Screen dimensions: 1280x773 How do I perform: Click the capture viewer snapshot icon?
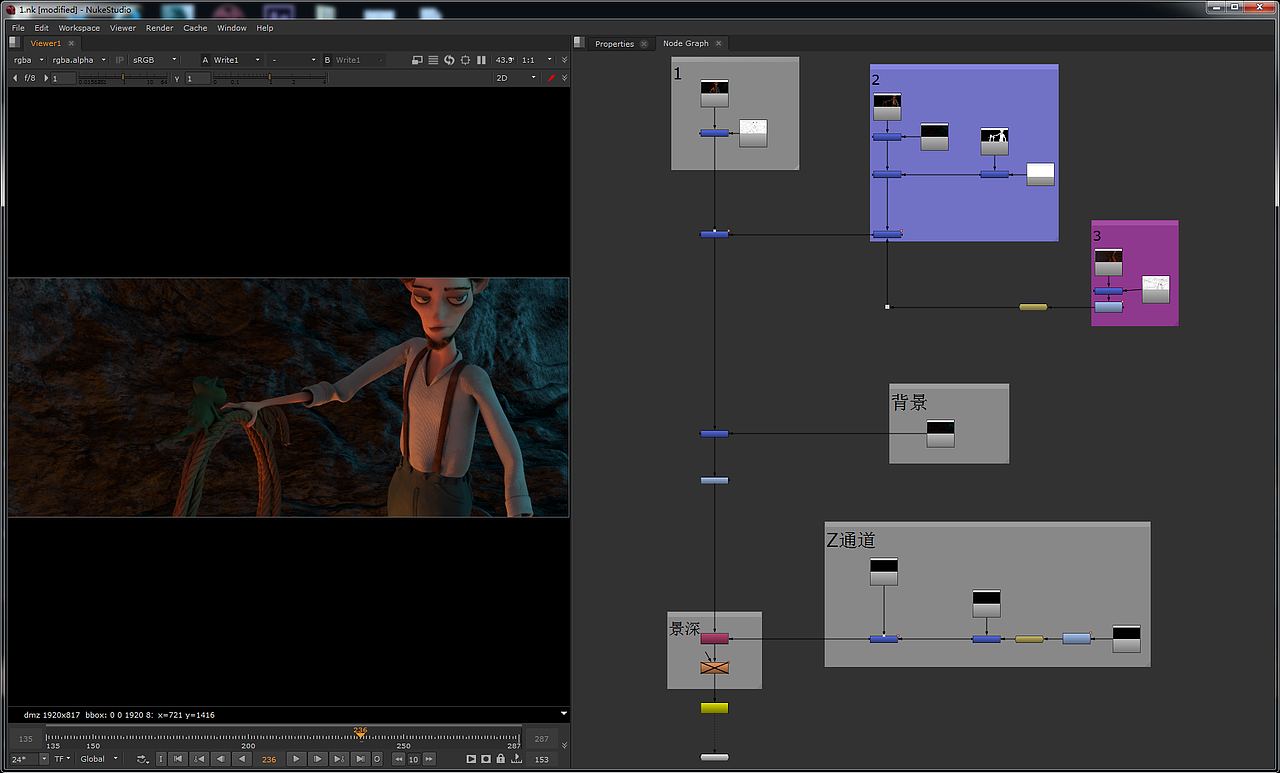[486, 759]
